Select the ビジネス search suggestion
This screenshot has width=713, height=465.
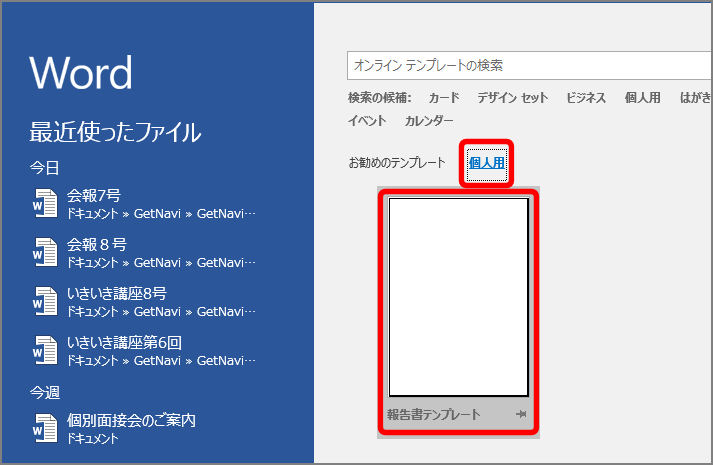pyautogui.click(x=586, y=98)
